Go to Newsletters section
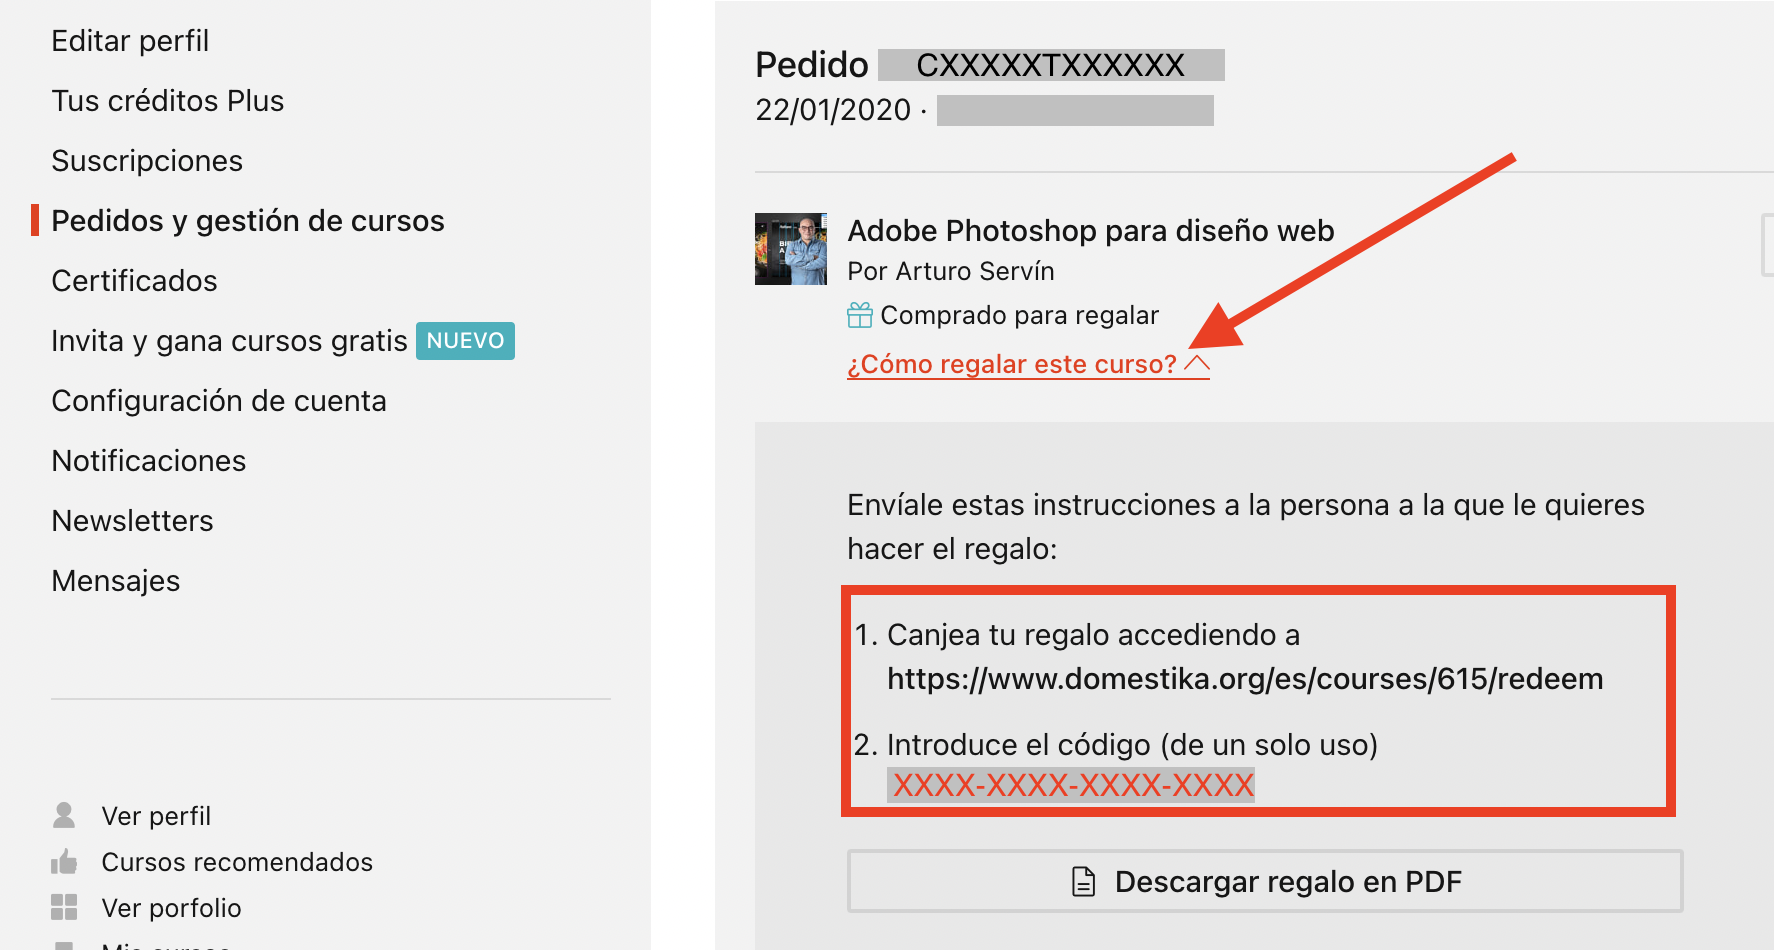 coord(132,521)
